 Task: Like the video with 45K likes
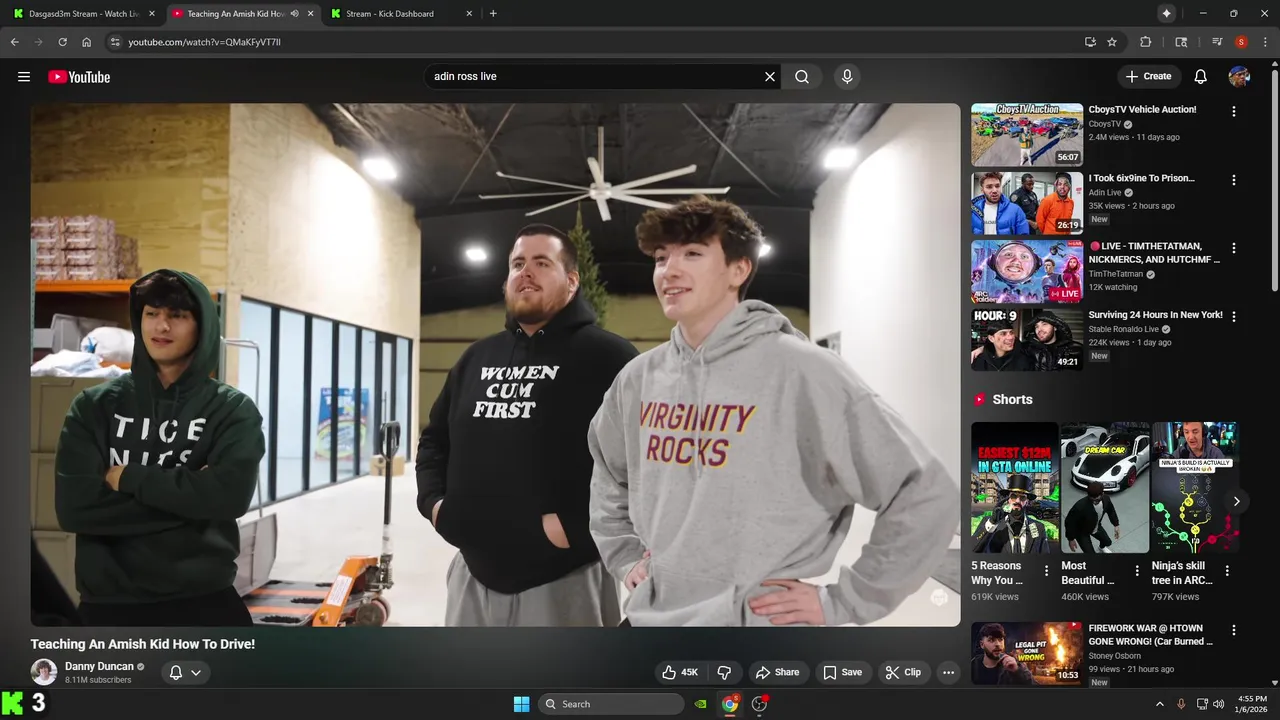tap(680, 672)
